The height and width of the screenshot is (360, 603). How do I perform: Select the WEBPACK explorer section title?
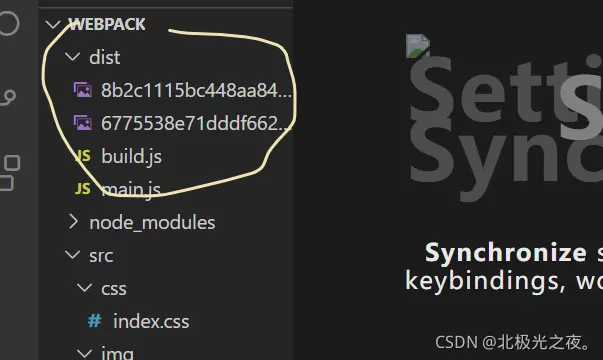click(107, 25)
